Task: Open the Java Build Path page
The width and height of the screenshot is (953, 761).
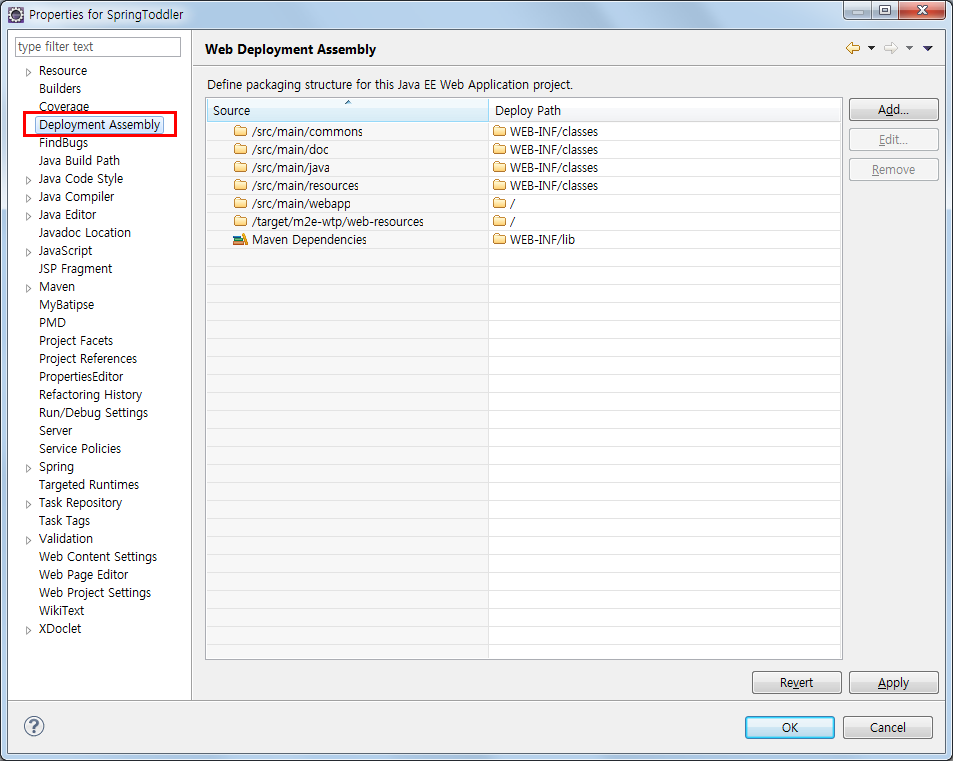Action: (x=79, y=160)
